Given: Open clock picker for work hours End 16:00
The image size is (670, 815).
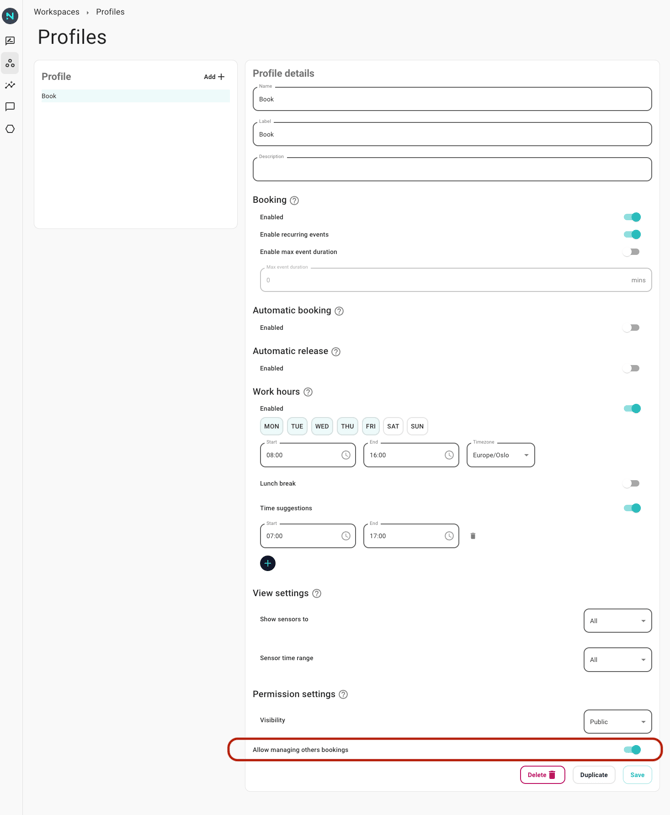Looking at the screenshot, I should click(449, 455).
